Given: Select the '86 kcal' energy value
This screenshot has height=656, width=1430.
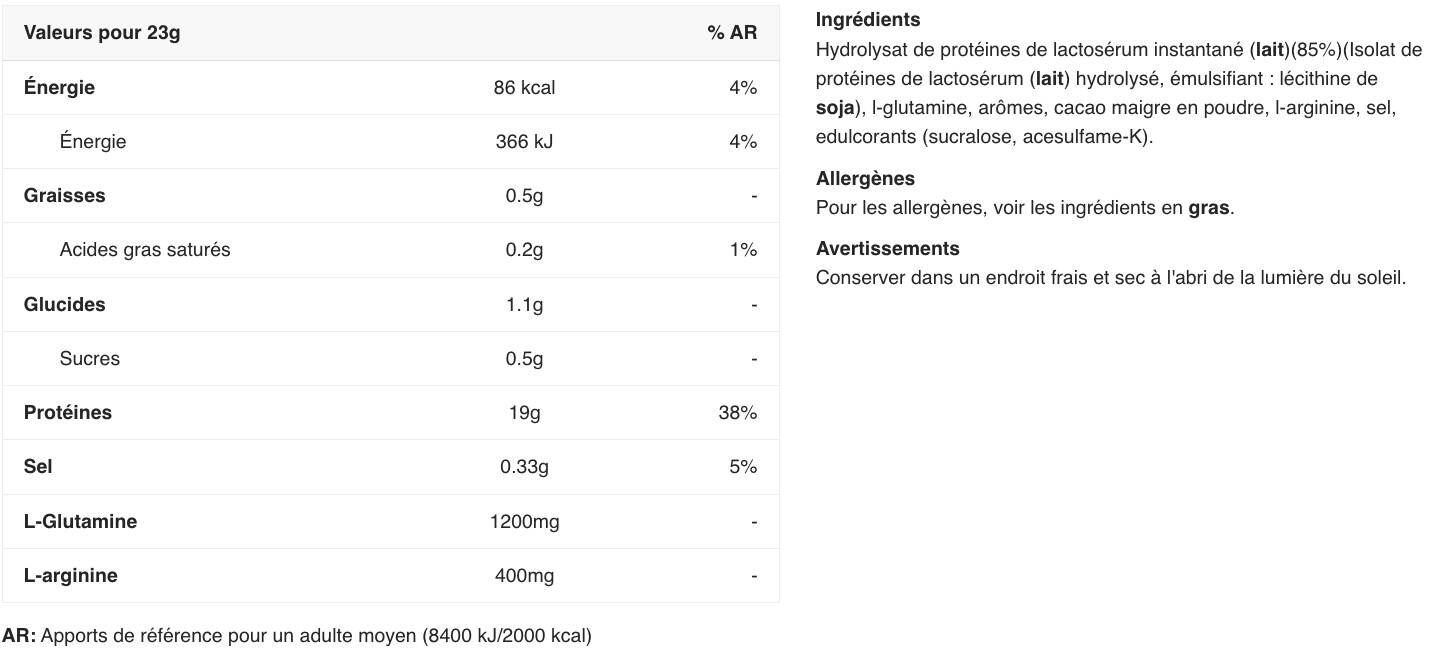Looking at the screenshot, I should point(524,88).
